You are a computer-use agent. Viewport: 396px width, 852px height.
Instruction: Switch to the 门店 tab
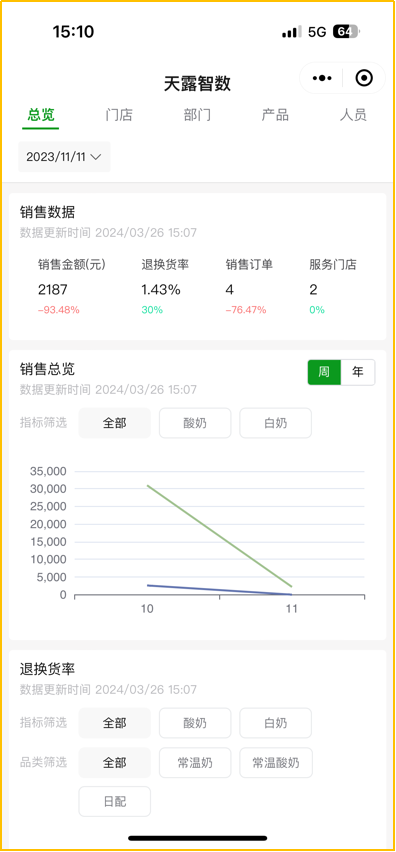(x=119, y=115)
